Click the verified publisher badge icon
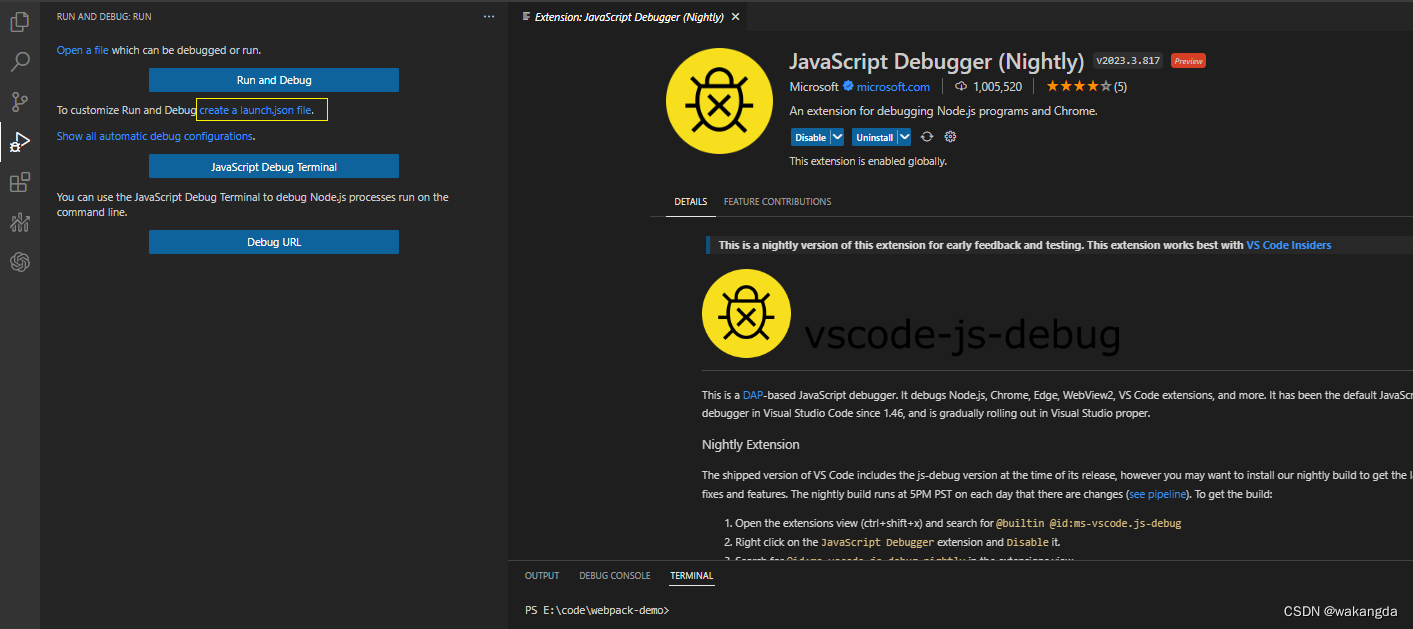This screenshot has height=629, width=1413. tap(847, 86)
